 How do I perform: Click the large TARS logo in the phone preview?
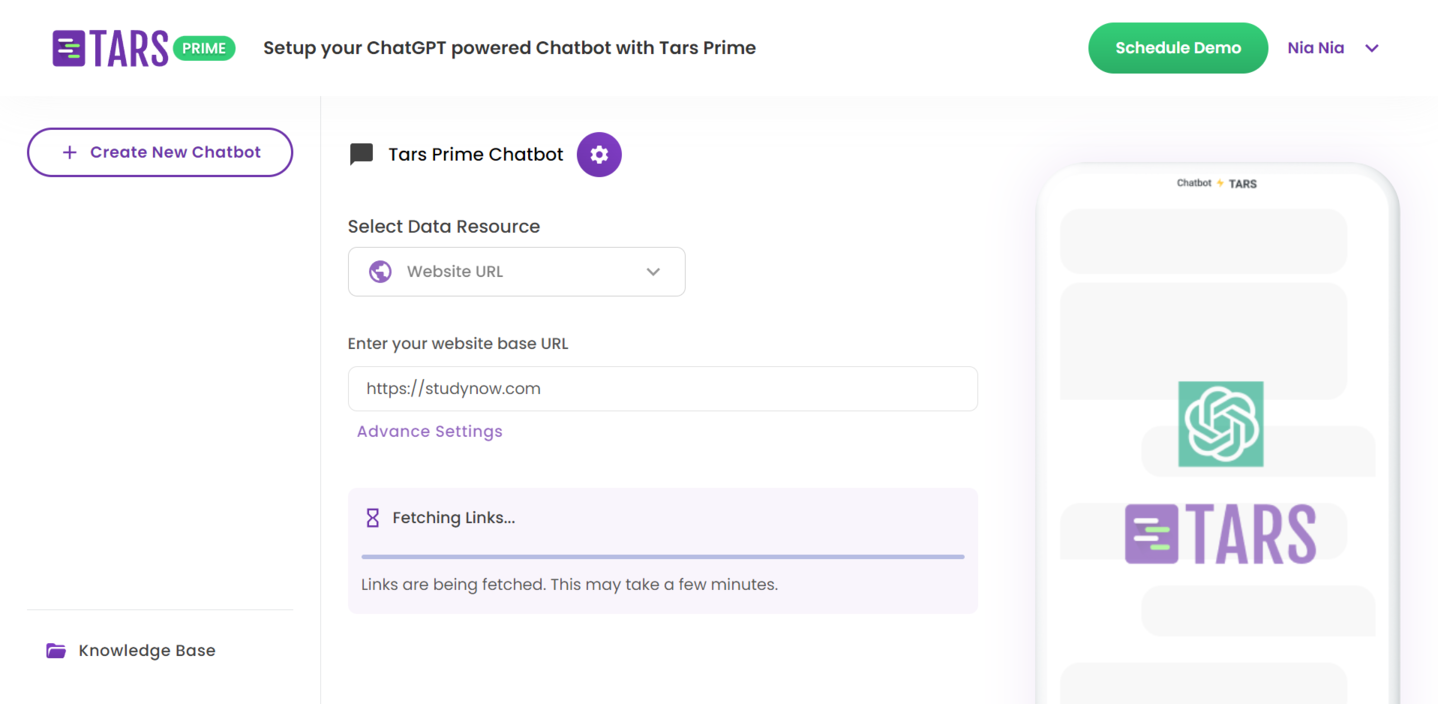[1220, 534]
